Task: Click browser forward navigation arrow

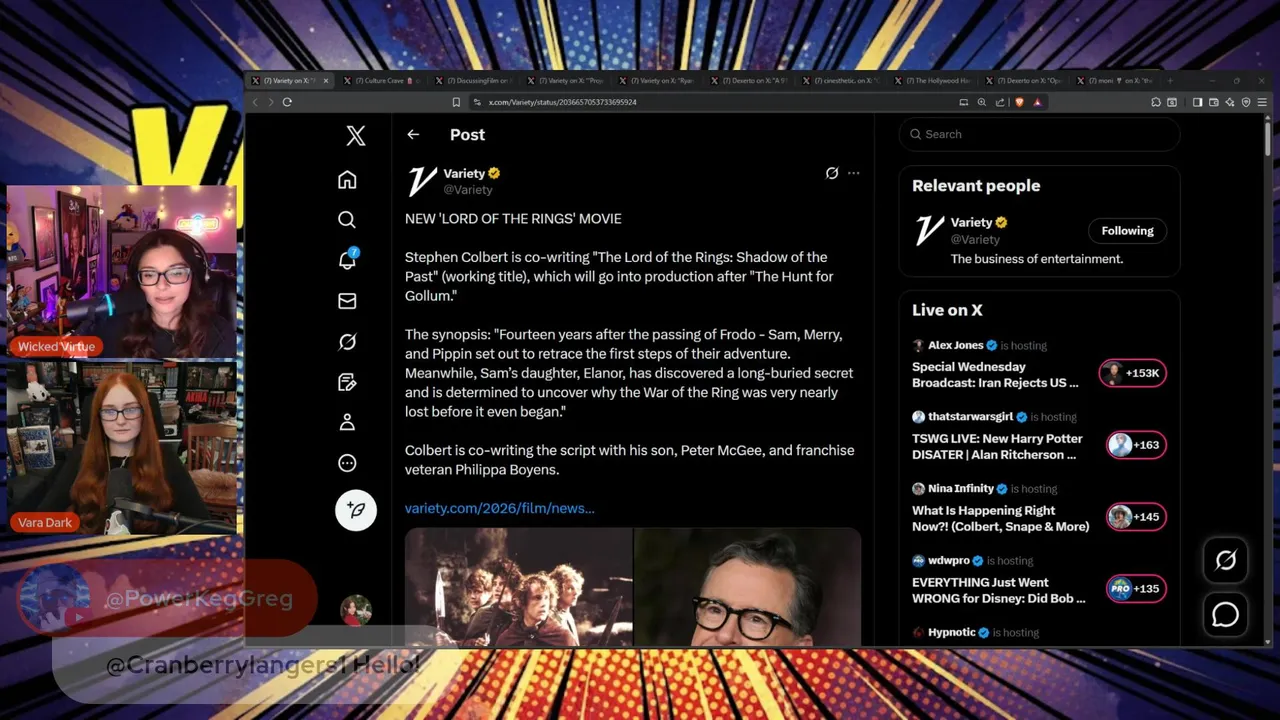Action: 269,102
